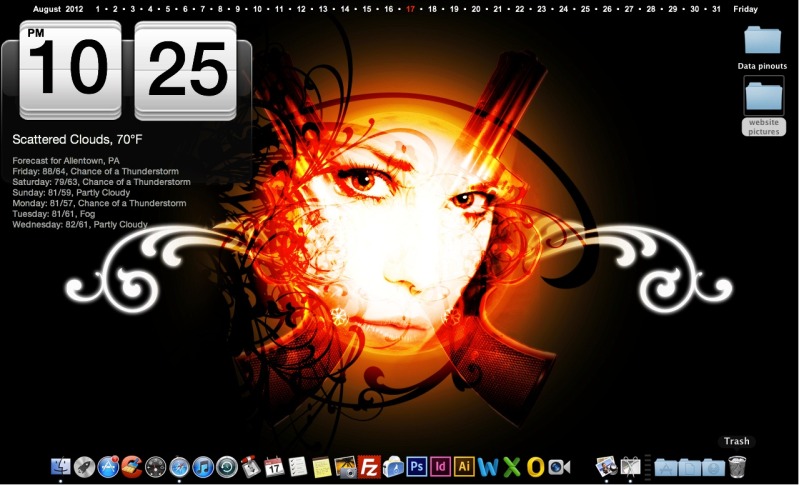Open Downloads folder stack in Dock
799x485 pixels.
click(x=713, y=468)
